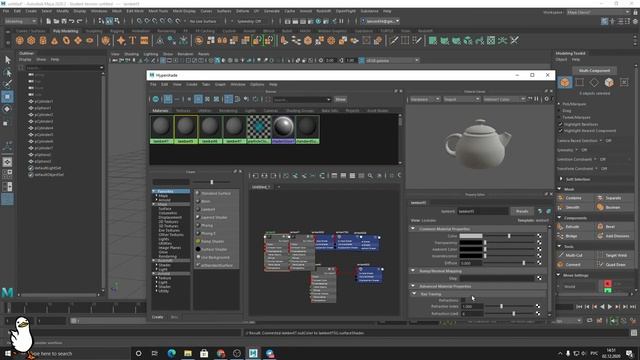Click the magnifier search icon in graph toolbar
This screenshot has height=360, width=640.
click(x=370, y=176)
